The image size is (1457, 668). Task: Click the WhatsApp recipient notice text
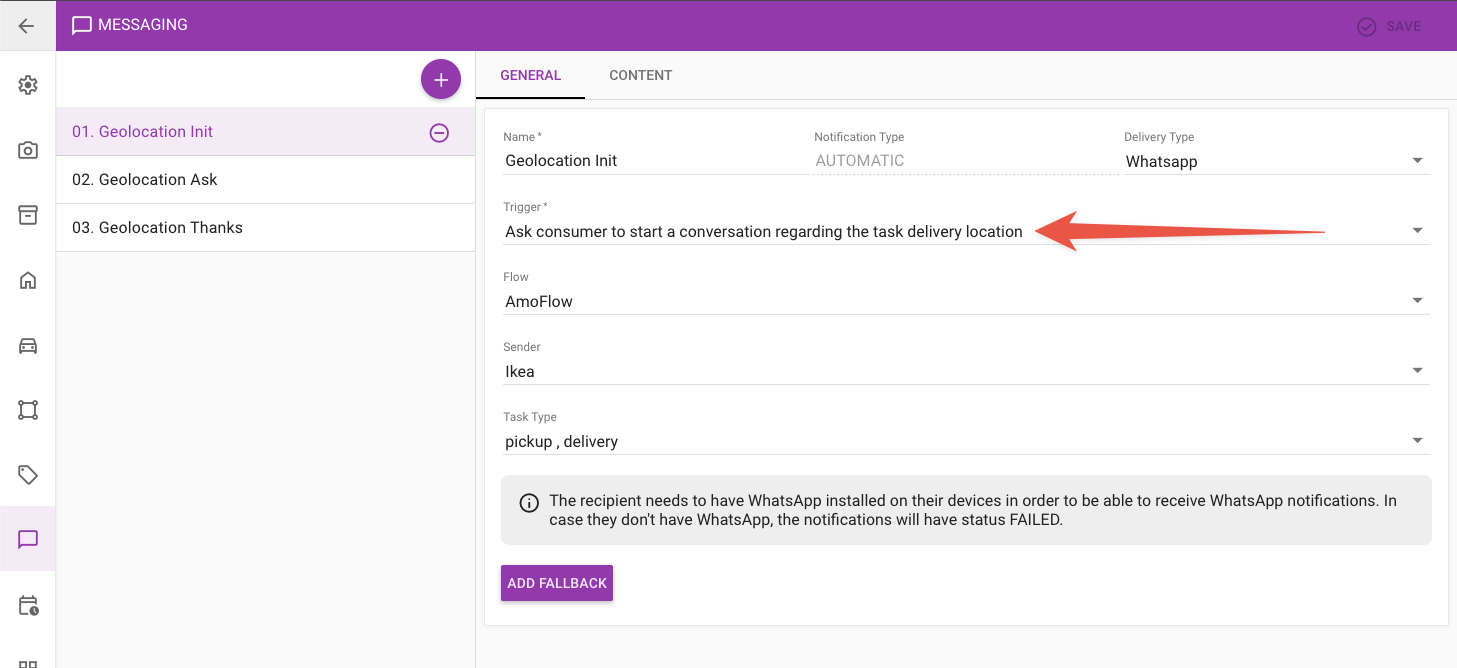coord(973,510)
